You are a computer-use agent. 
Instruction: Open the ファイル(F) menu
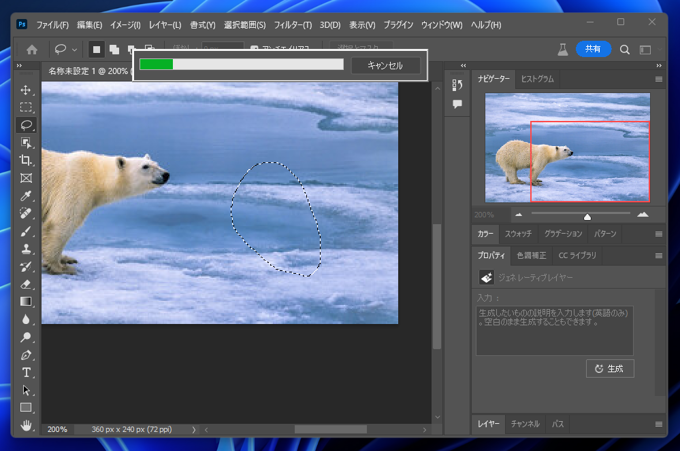click(52, 25)
